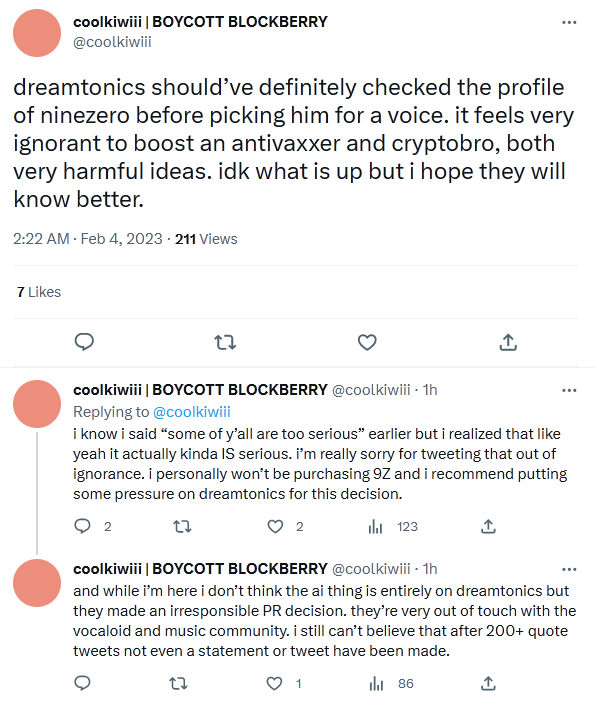Screen dimensions: 595x702
Task: Open the 7 Likes list
Action: click(39, 292)
